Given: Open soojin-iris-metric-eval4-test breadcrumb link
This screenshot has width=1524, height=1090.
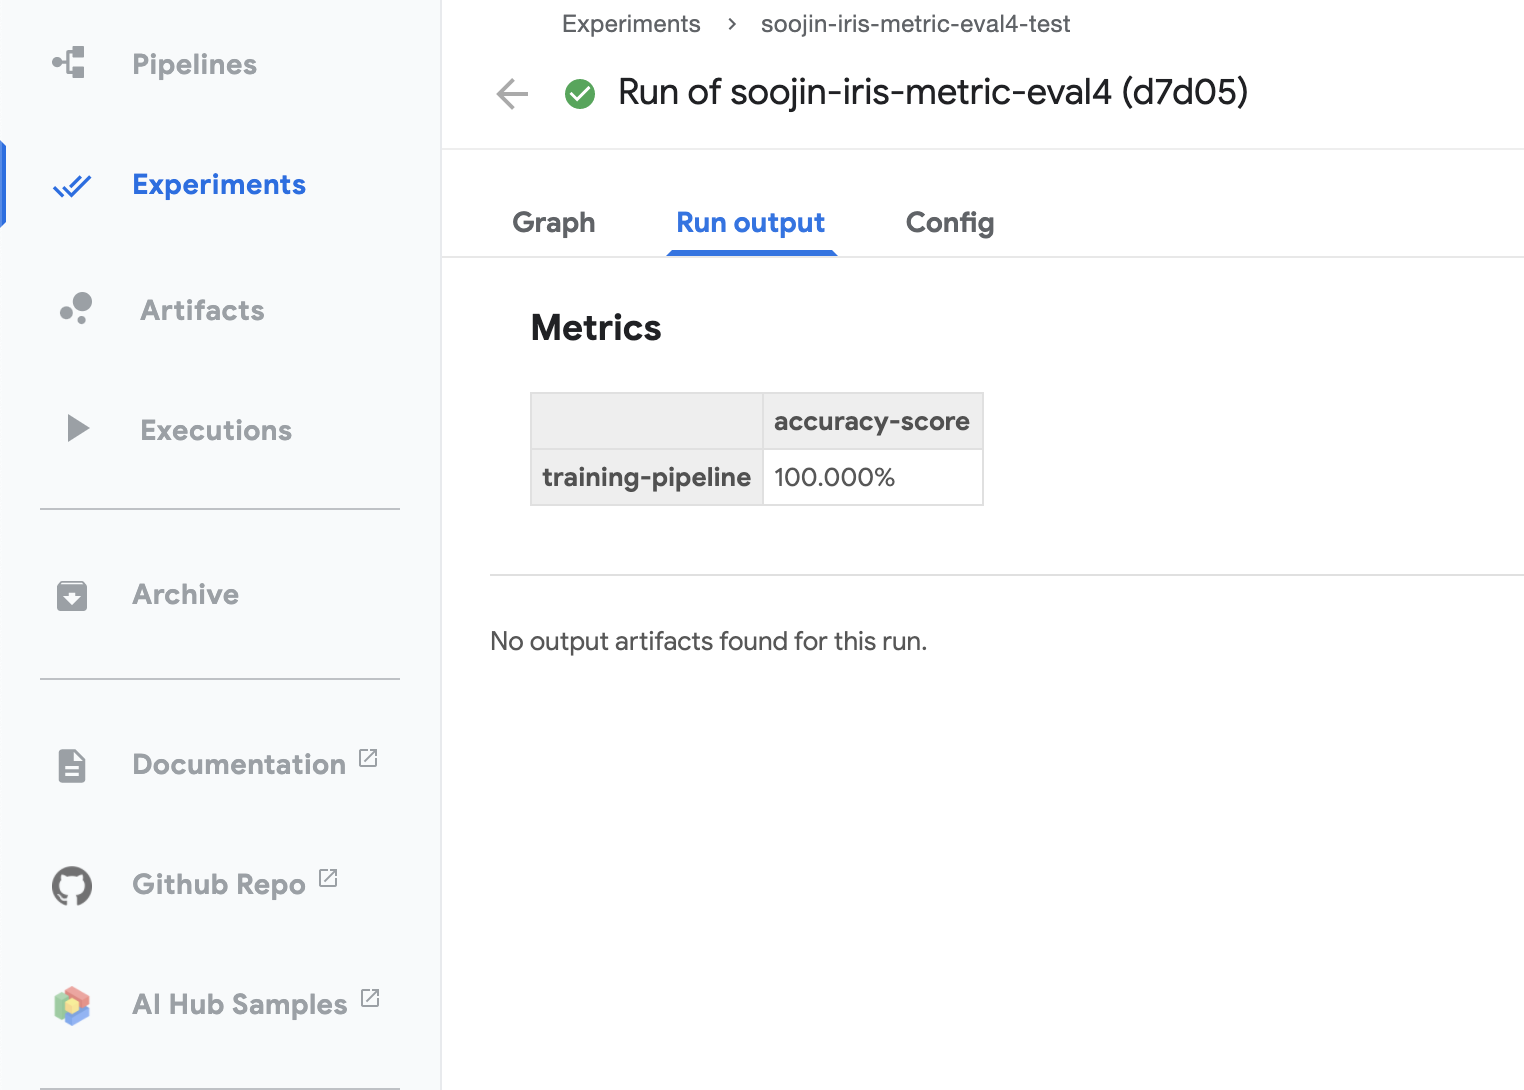Looking at the screenshot, I should [x=915, y=24].
